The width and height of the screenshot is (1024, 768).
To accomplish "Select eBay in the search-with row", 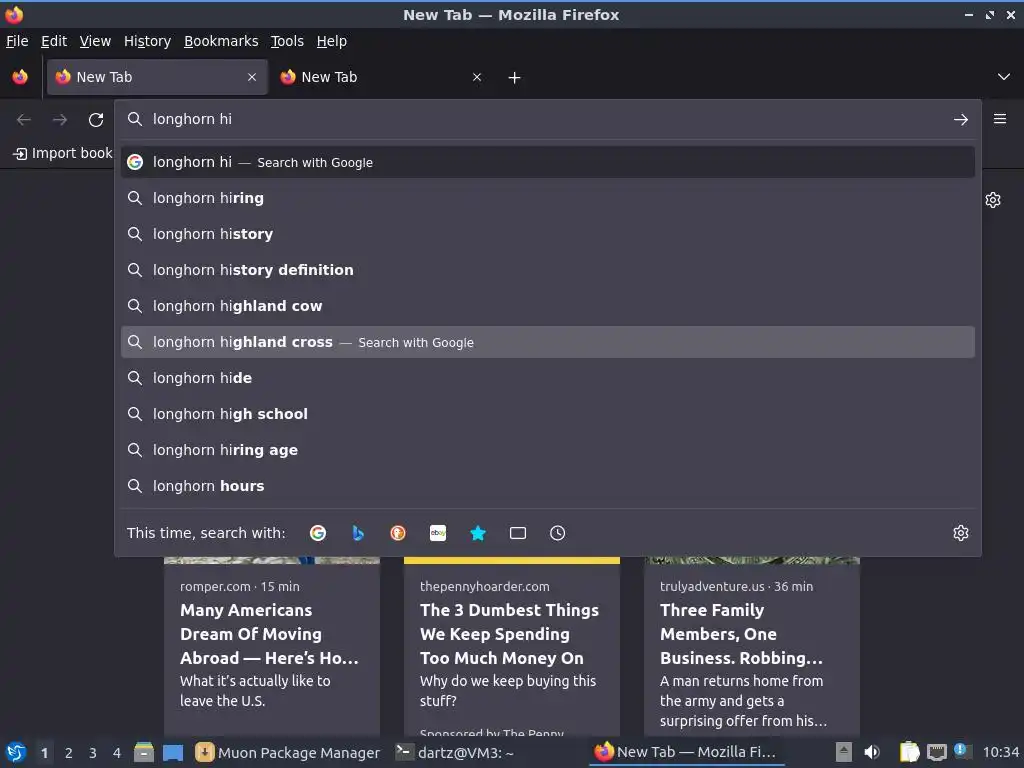I will [x=438, y=533].
